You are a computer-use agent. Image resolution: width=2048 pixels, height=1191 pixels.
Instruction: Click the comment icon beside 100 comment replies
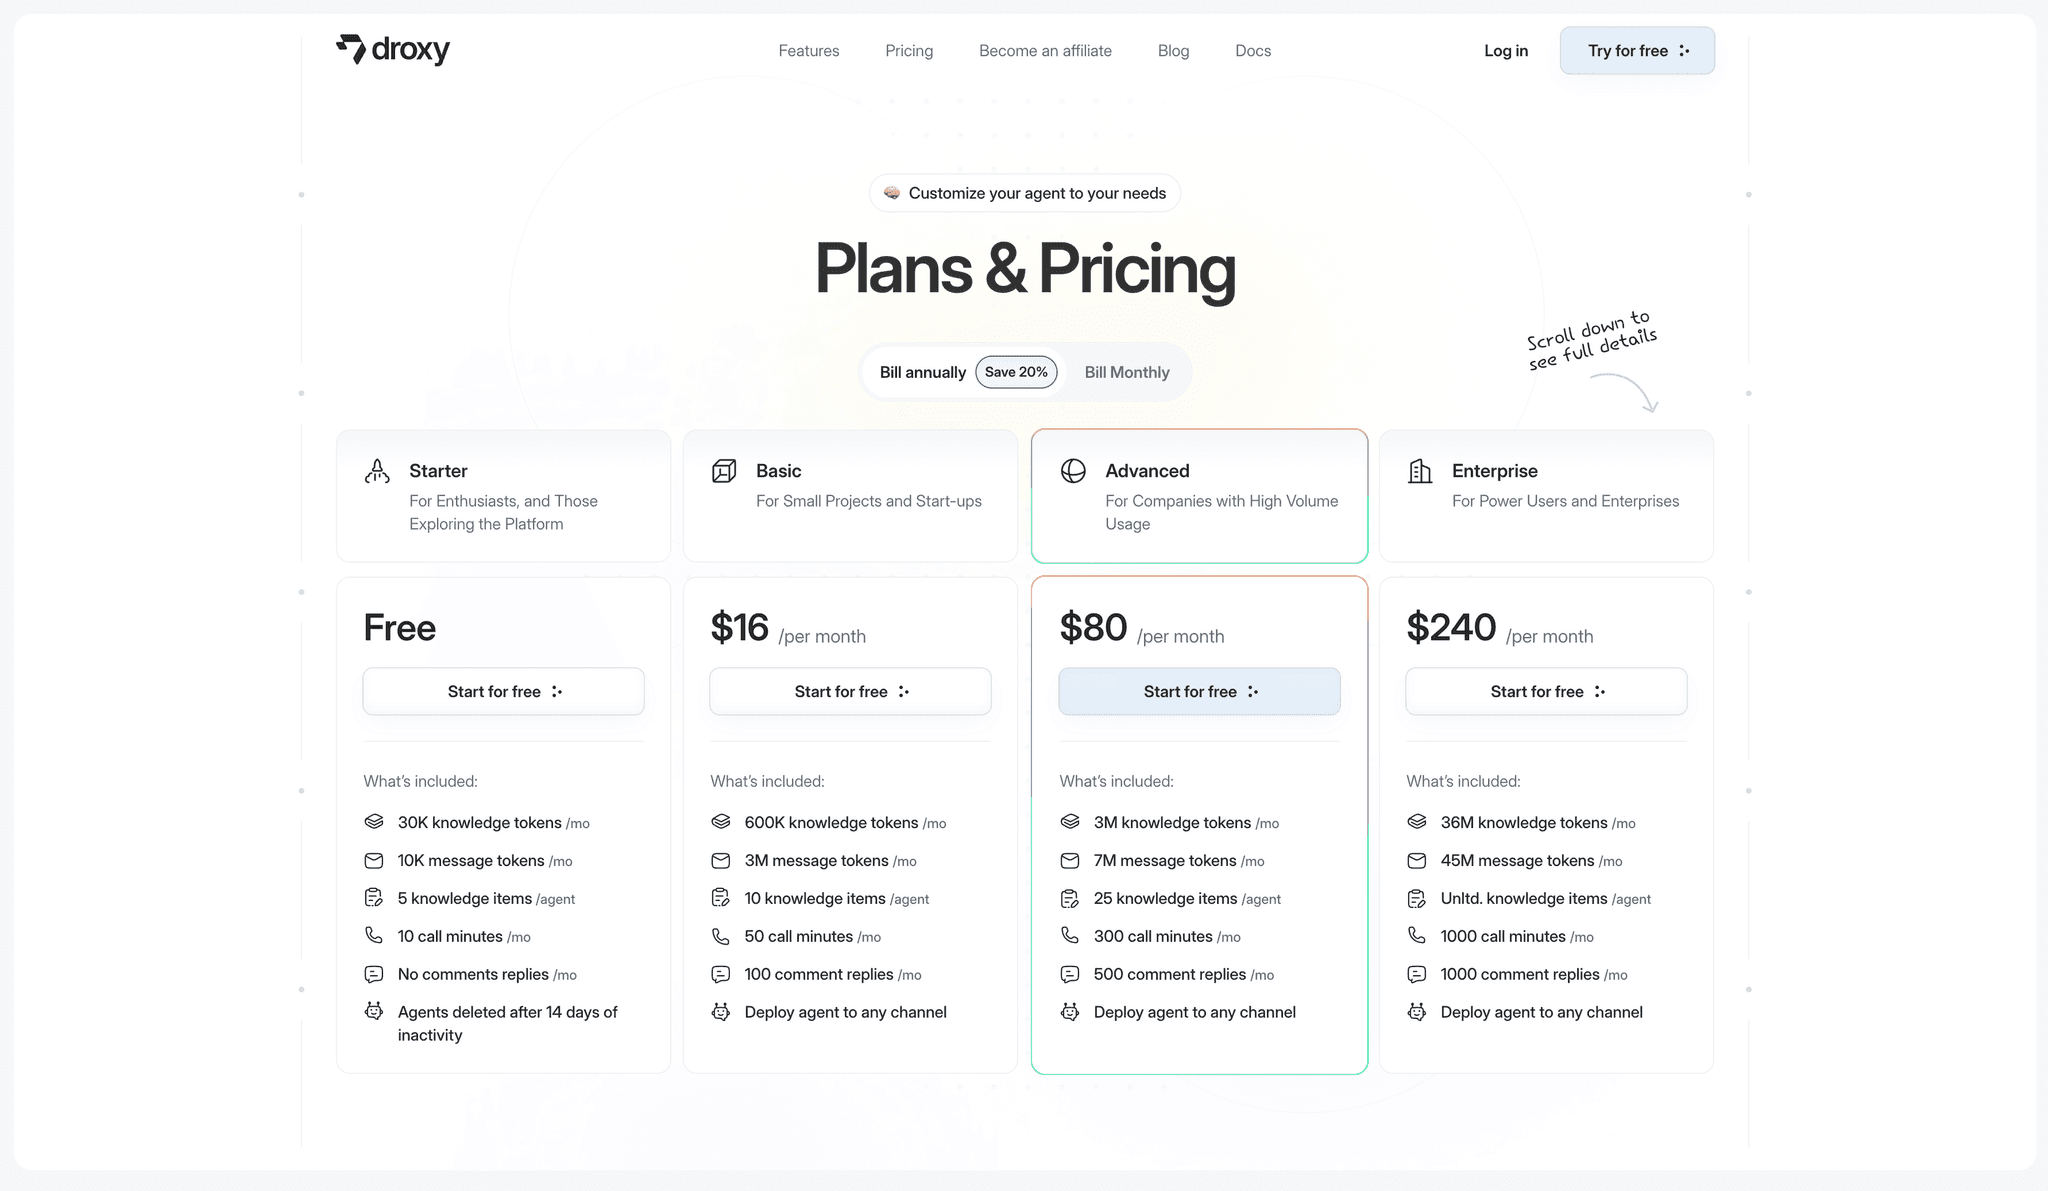pos(721,974)
